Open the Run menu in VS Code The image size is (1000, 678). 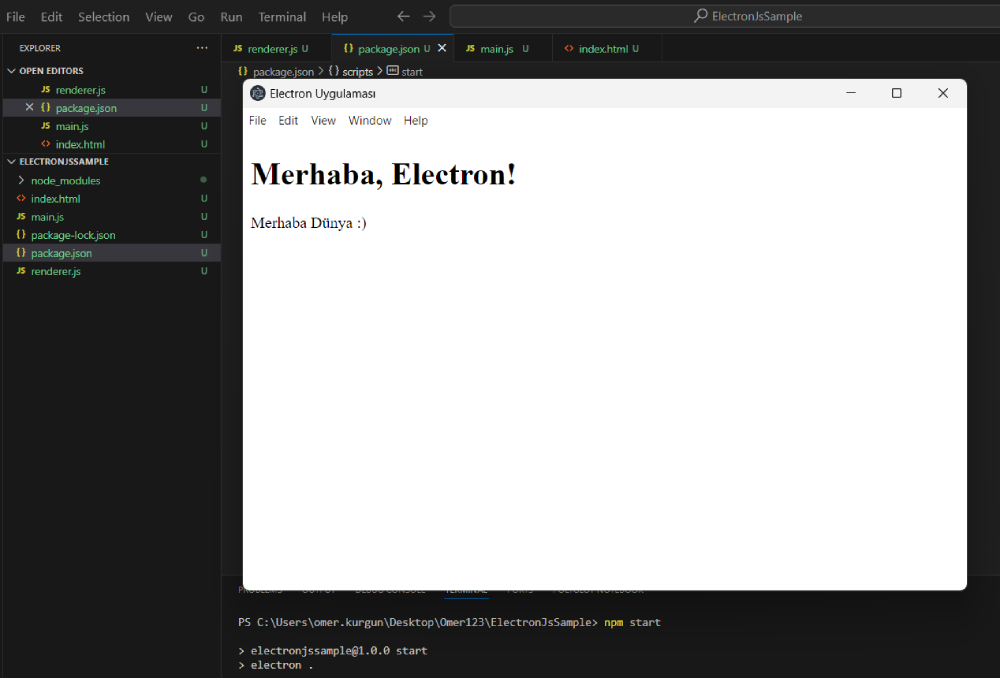[x=232, y=17]
